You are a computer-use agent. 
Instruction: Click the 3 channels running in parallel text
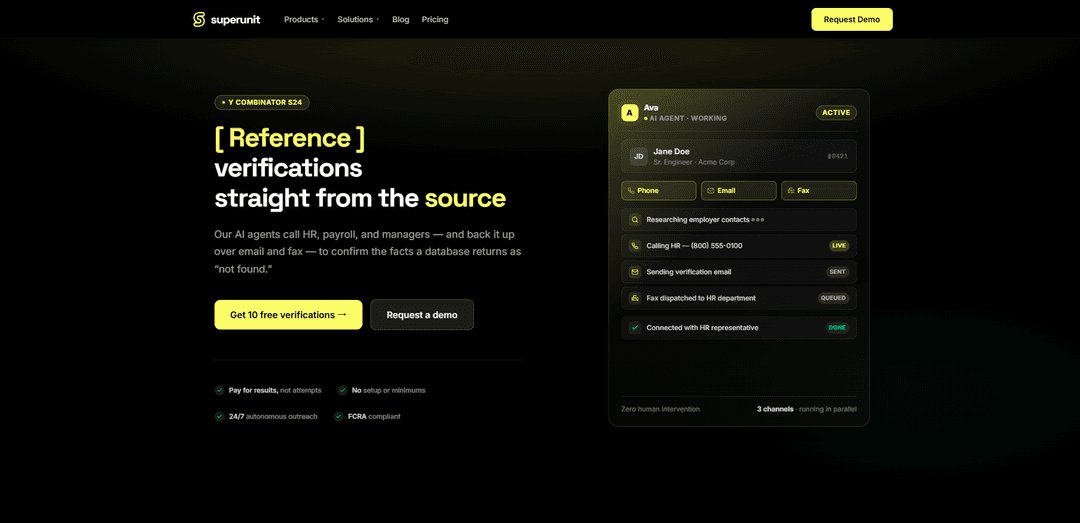(x=807, y=409)
